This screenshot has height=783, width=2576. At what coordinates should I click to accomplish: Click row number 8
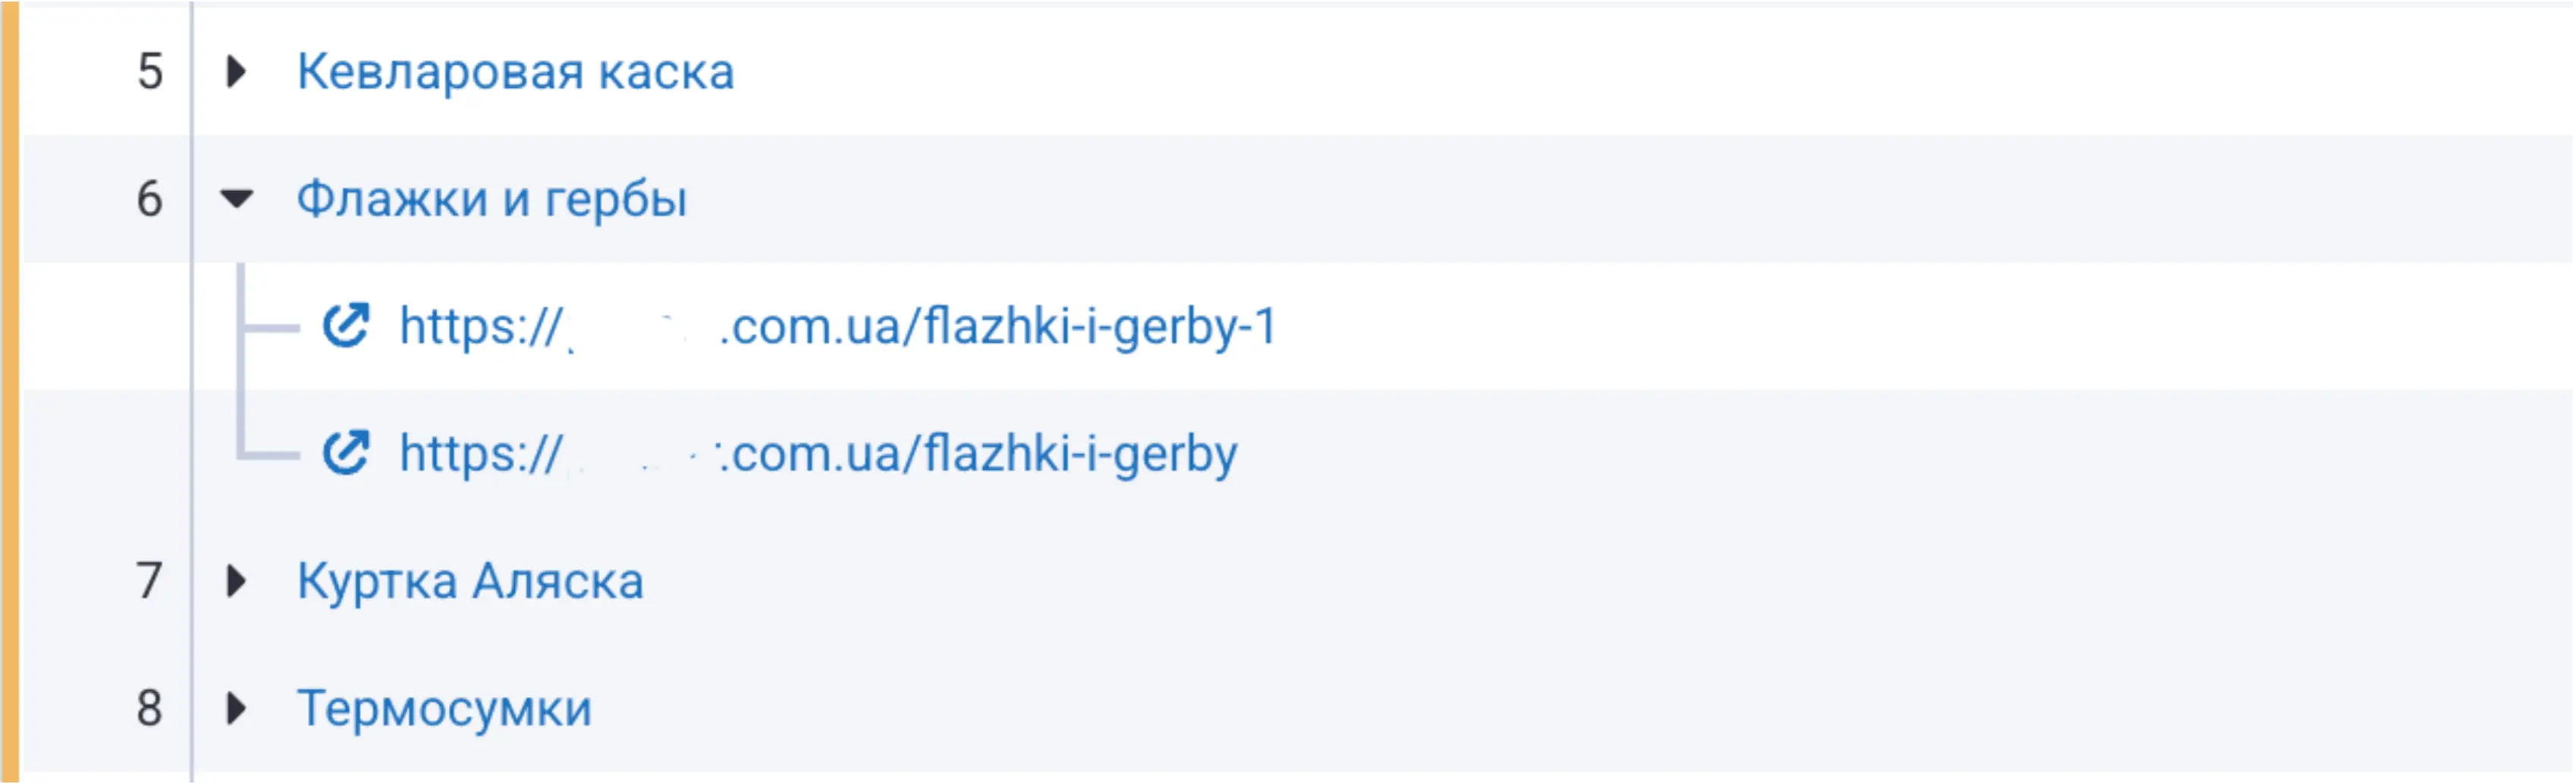[x=150, y=708]
